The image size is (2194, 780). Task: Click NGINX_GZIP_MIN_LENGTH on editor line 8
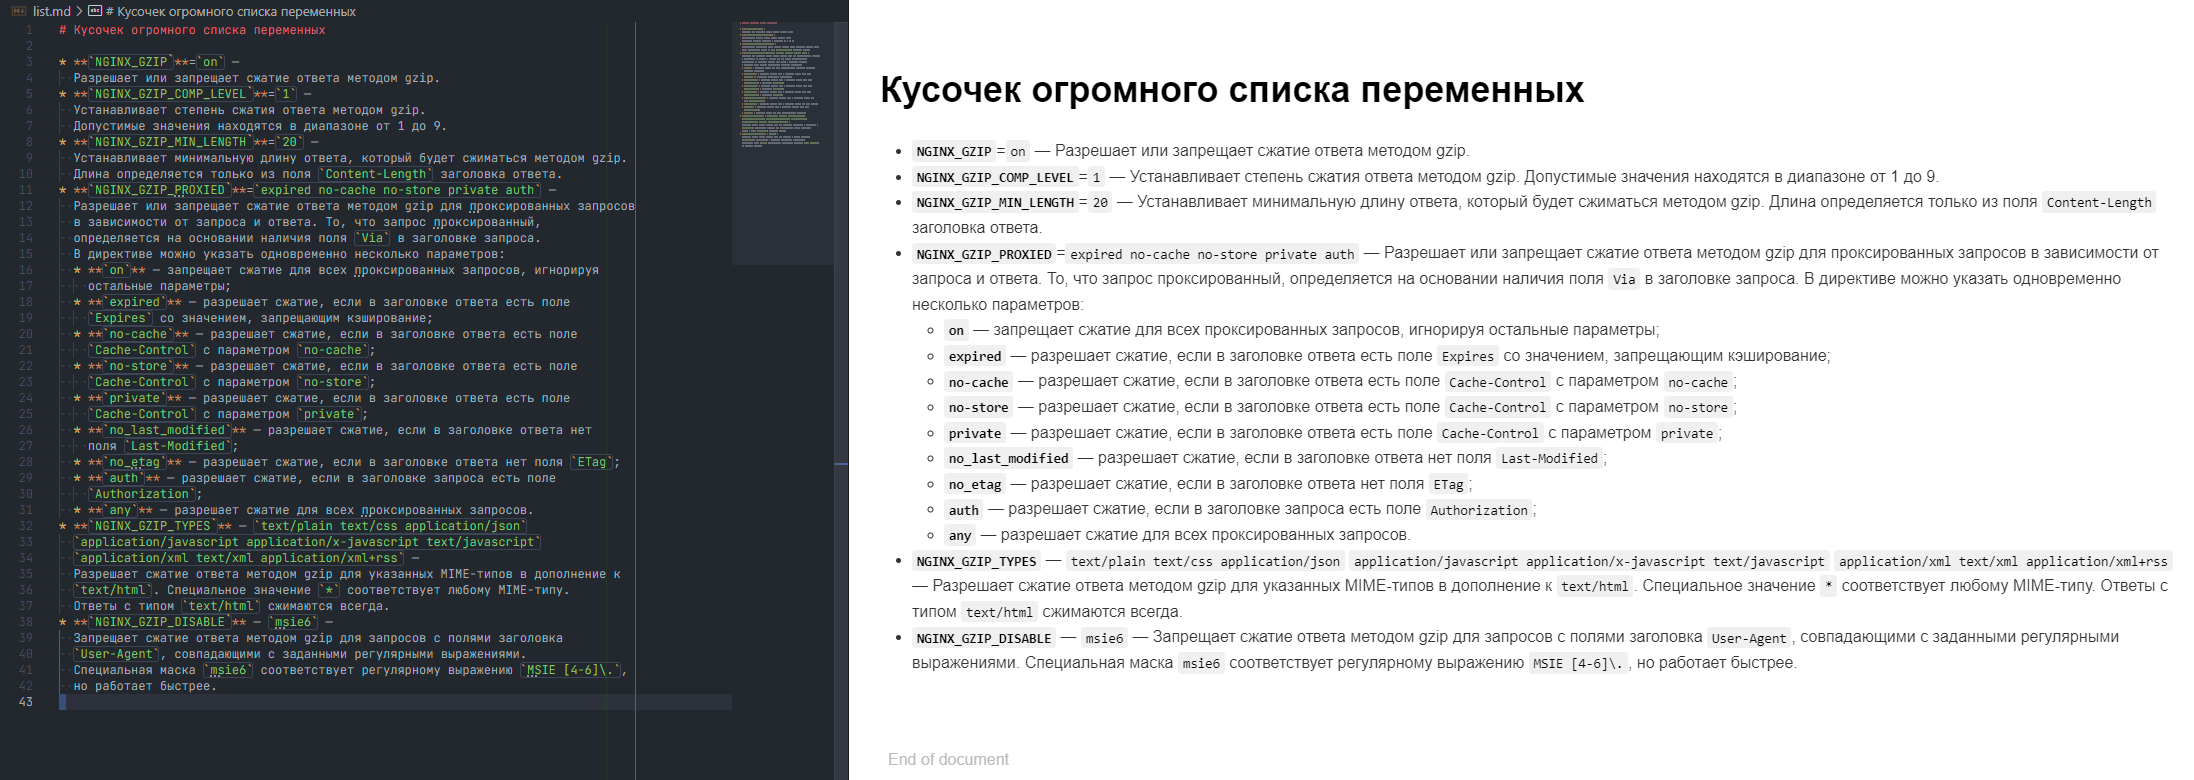click(x=170, y=142)
